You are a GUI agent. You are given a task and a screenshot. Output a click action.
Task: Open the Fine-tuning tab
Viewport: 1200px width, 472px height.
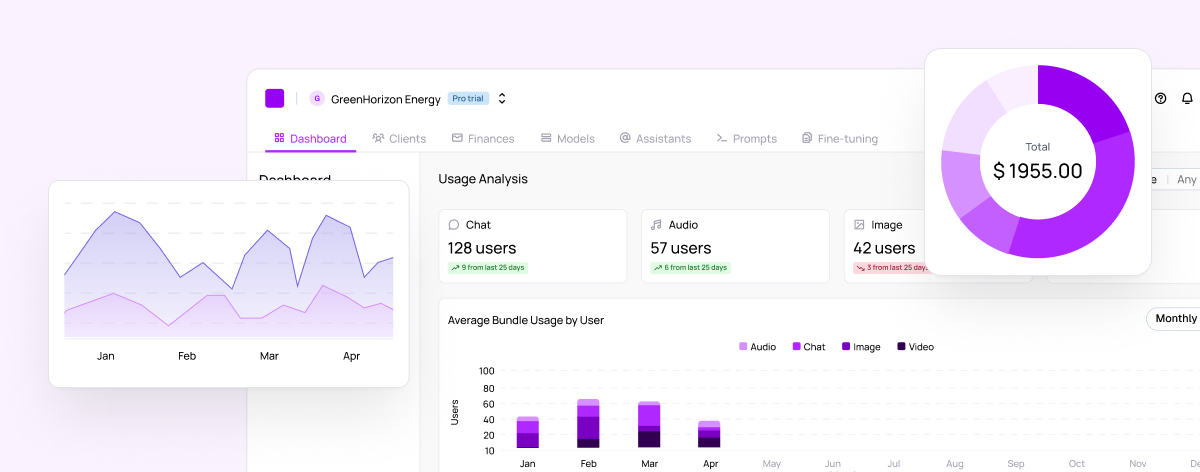pos(840,138)
